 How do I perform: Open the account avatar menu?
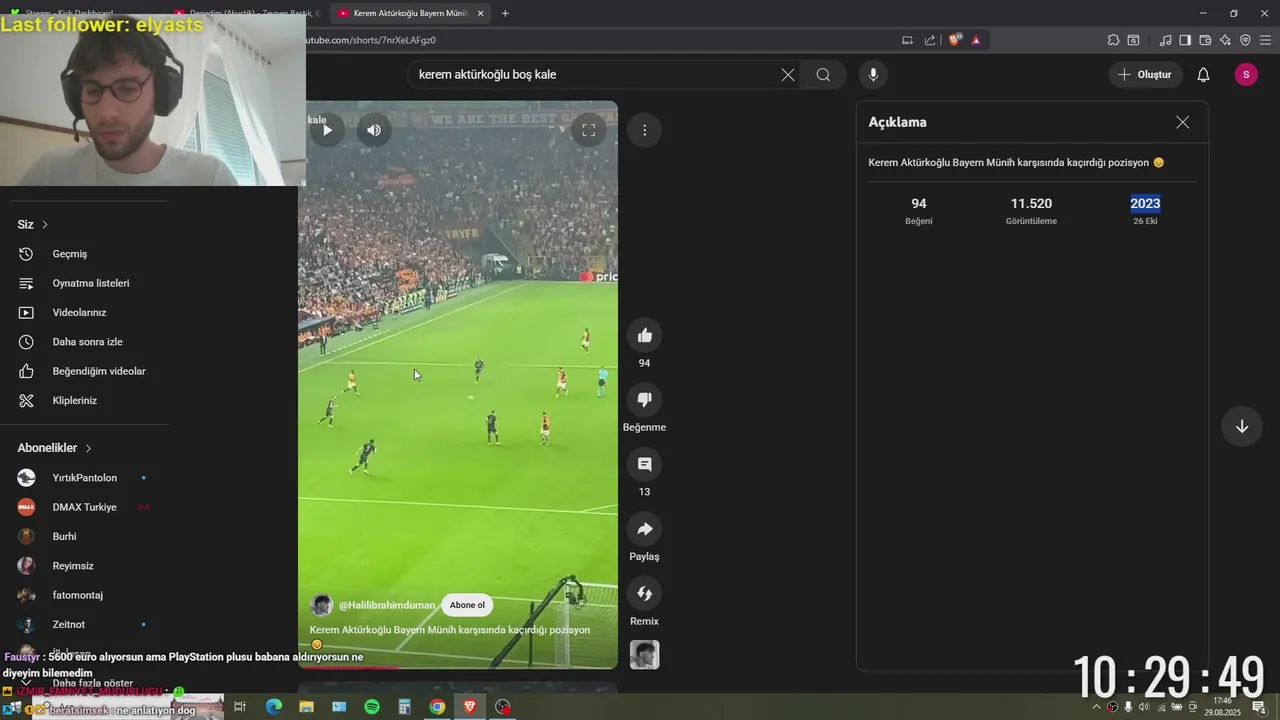(x=1246, y=75)
